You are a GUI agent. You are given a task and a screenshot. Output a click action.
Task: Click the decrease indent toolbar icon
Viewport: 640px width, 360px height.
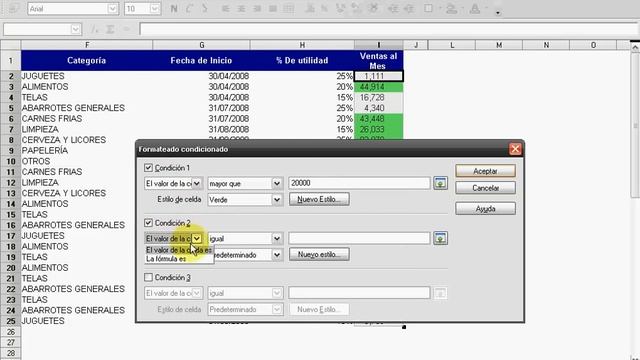[393, 9]
